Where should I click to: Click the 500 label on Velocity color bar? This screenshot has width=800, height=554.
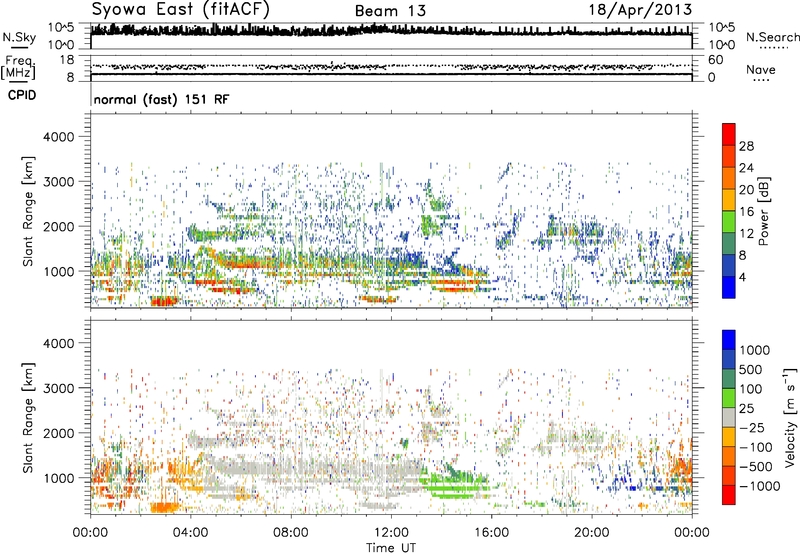point(751,370)
